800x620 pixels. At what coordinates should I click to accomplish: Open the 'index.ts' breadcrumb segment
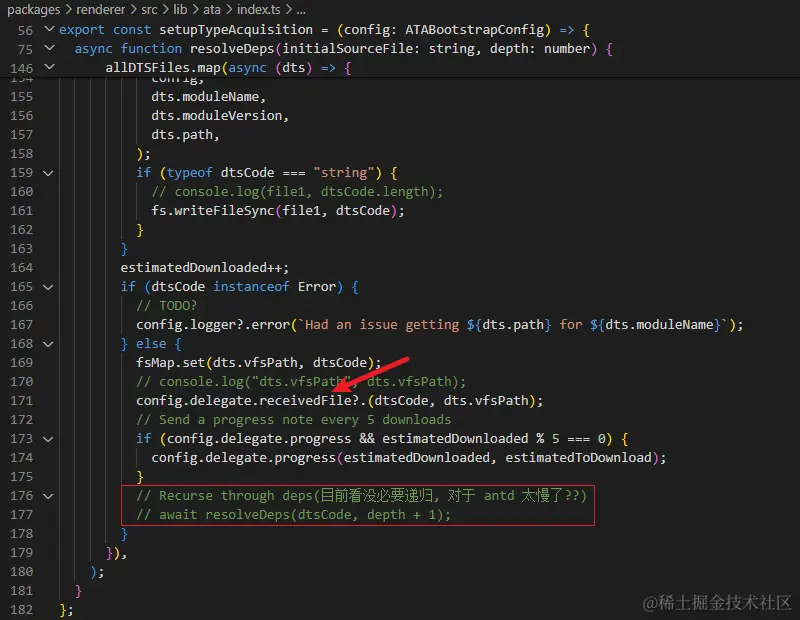coord(259,10)
